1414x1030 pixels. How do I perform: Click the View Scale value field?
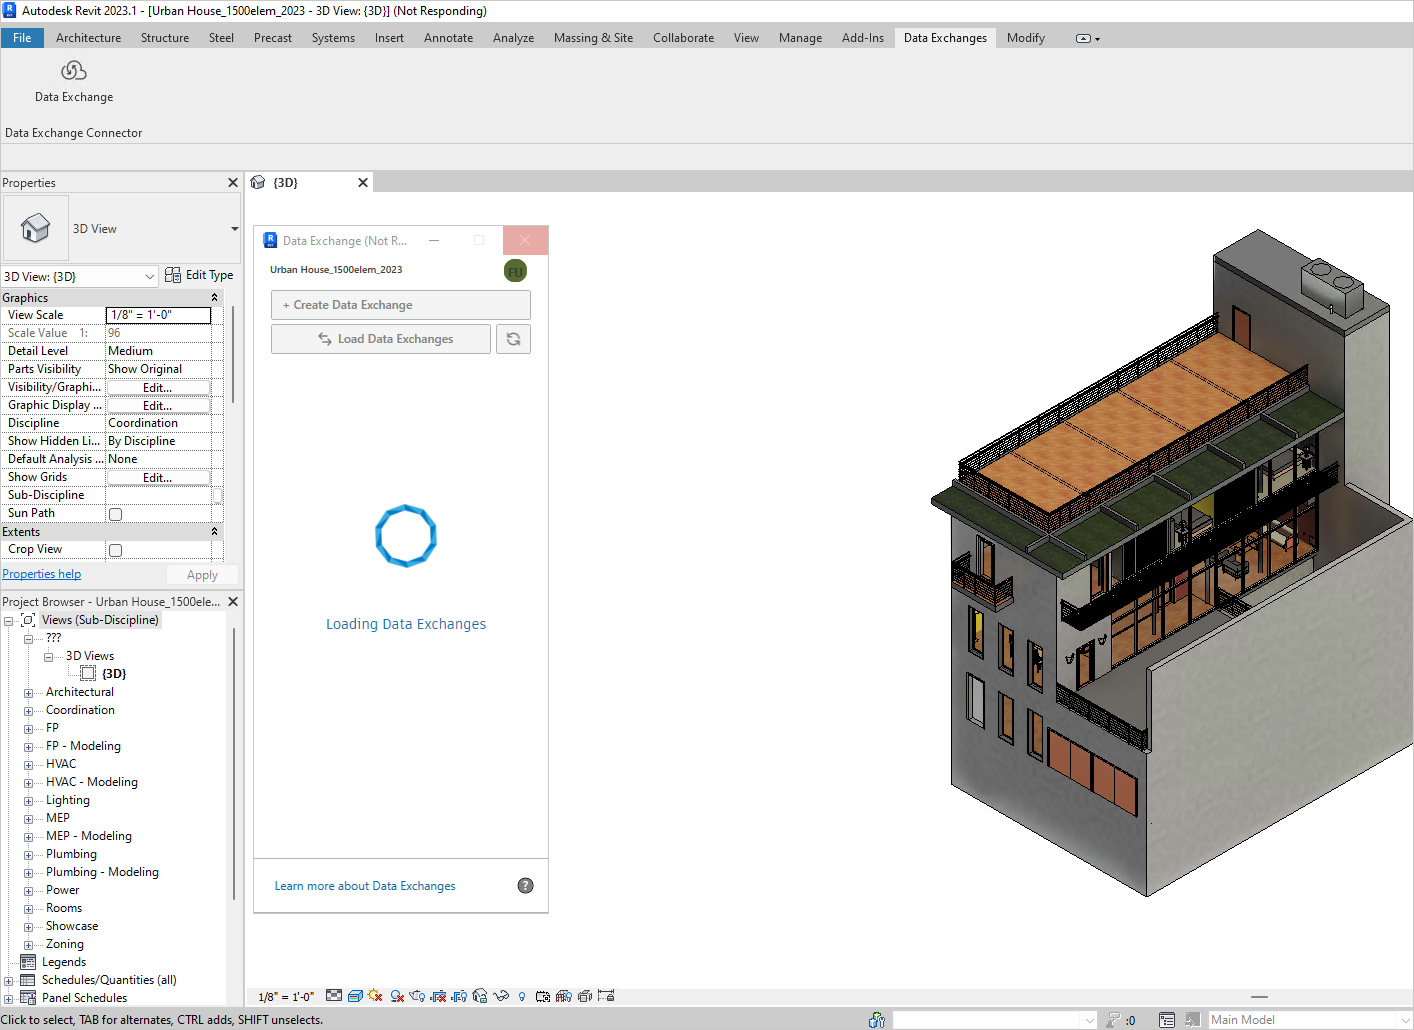tap(158, 315)
